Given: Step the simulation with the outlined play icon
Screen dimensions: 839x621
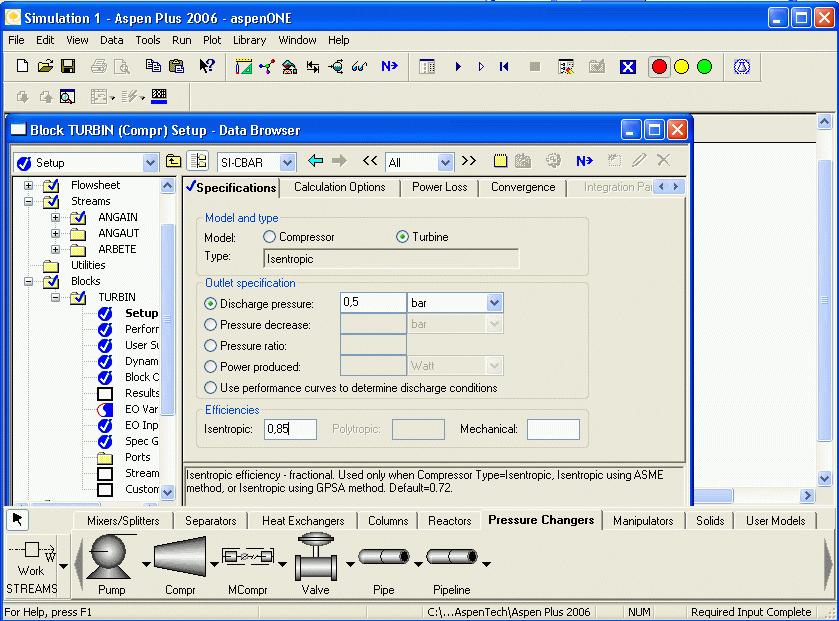Looking at the screenshot, I should (481, 67).
